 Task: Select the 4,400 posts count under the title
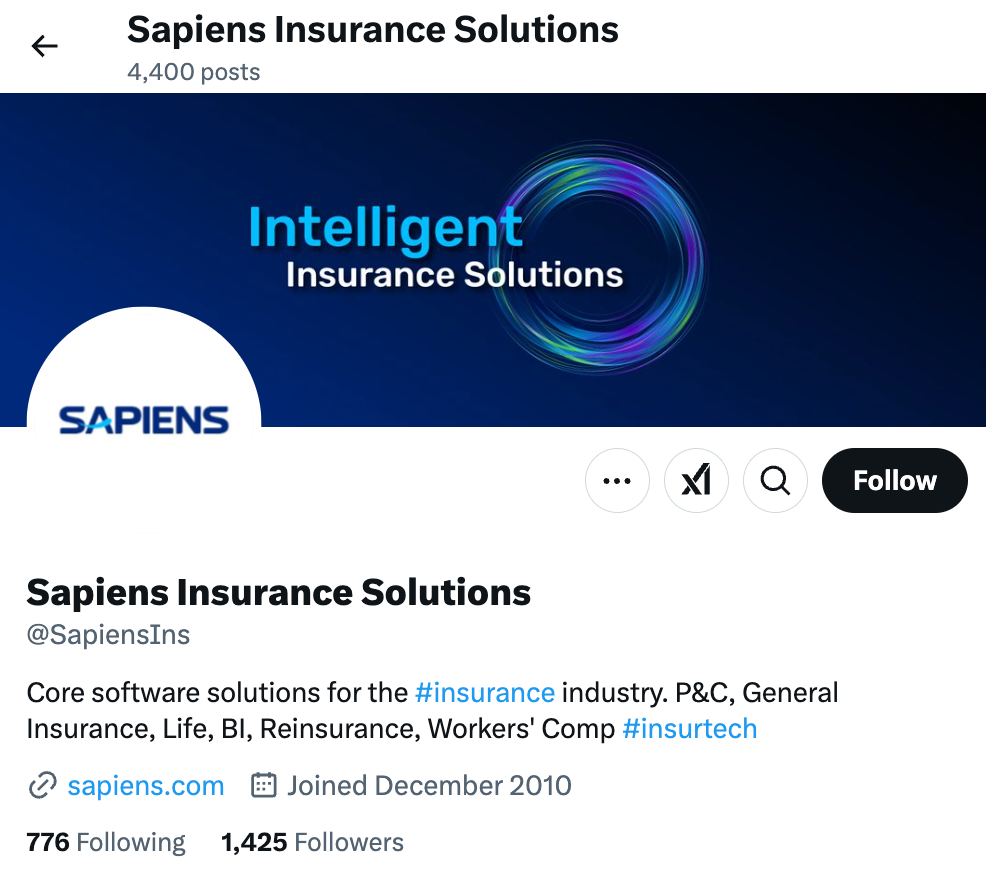tap(192, 71)
